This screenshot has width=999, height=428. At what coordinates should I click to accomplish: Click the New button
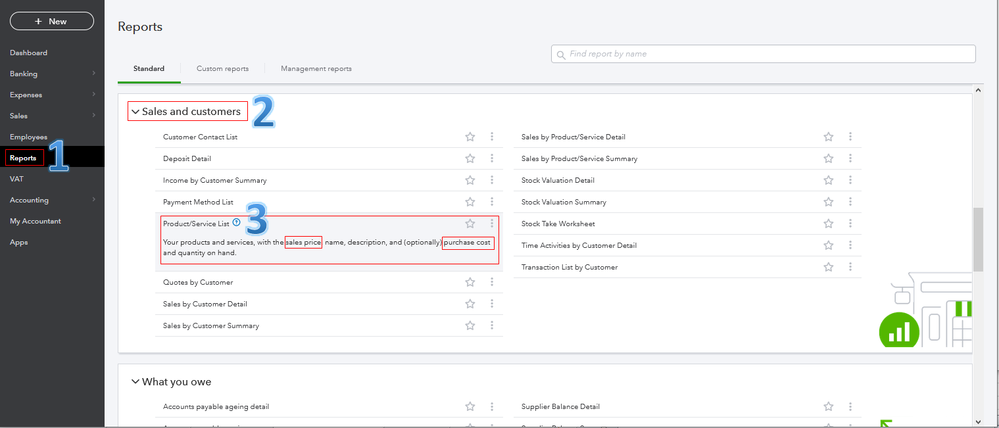51,21
